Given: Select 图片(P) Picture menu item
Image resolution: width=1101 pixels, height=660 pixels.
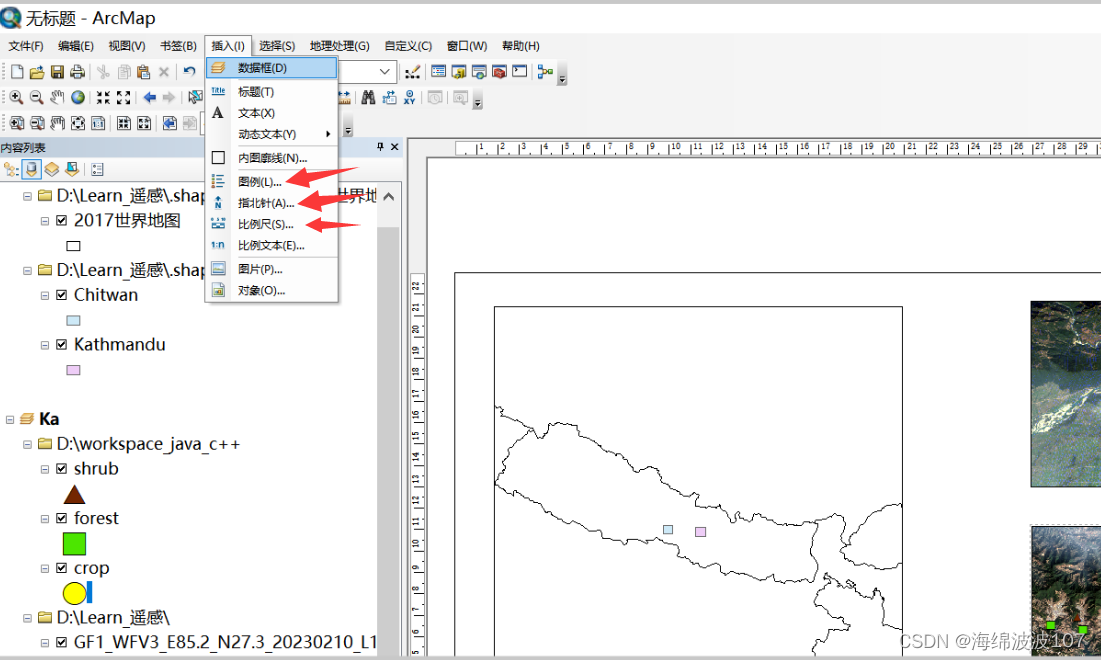Looking at the screenshot, I should point(272,269).
